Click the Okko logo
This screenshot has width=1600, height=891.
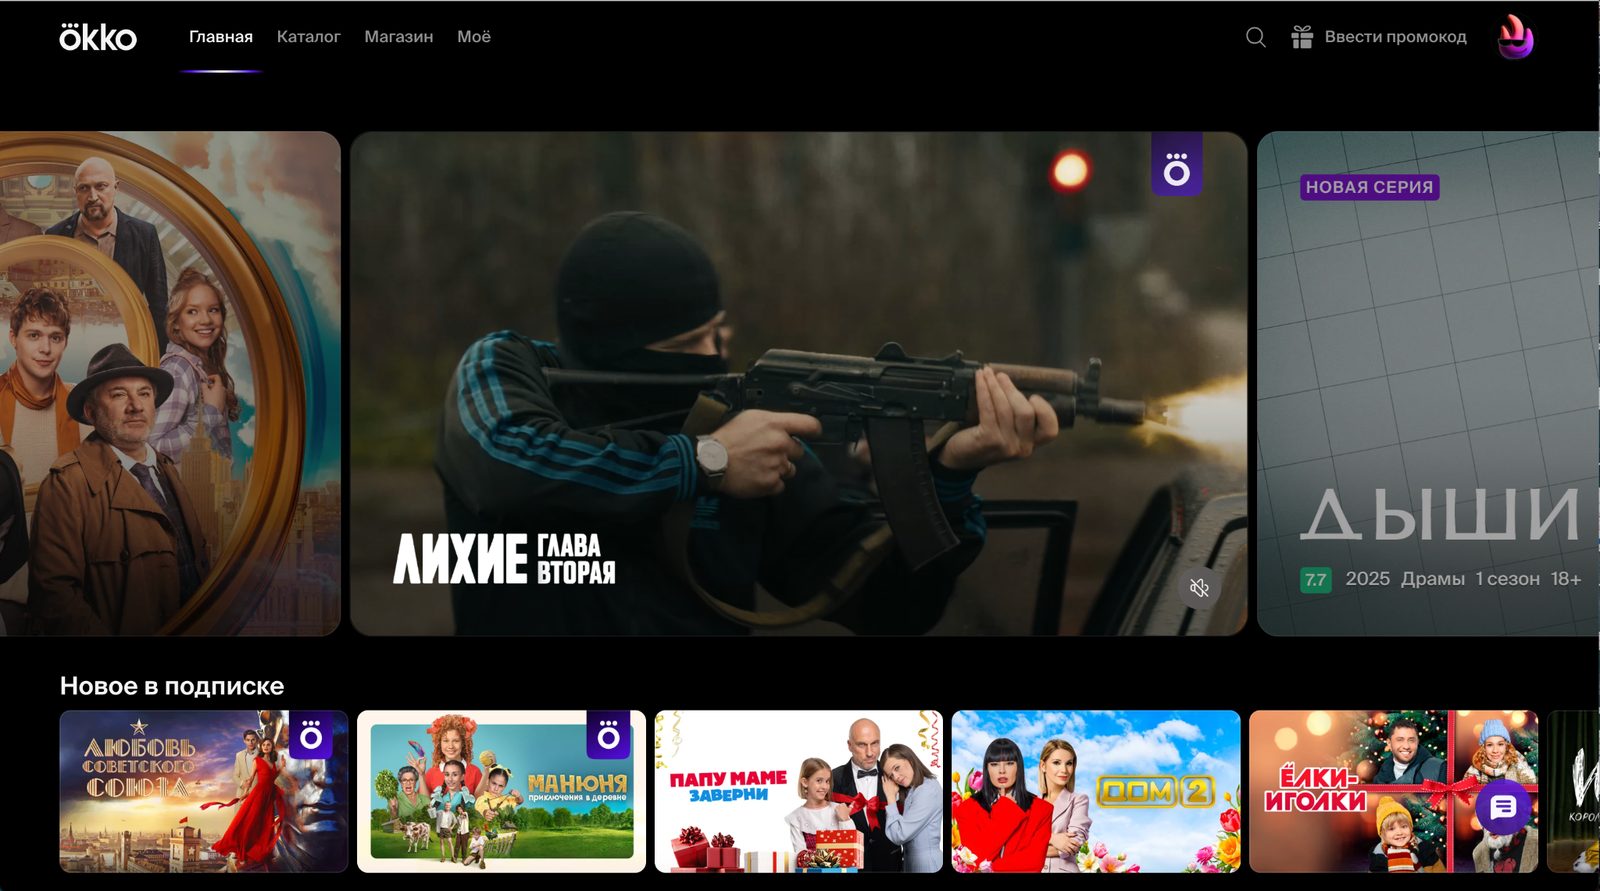(98, 37)
